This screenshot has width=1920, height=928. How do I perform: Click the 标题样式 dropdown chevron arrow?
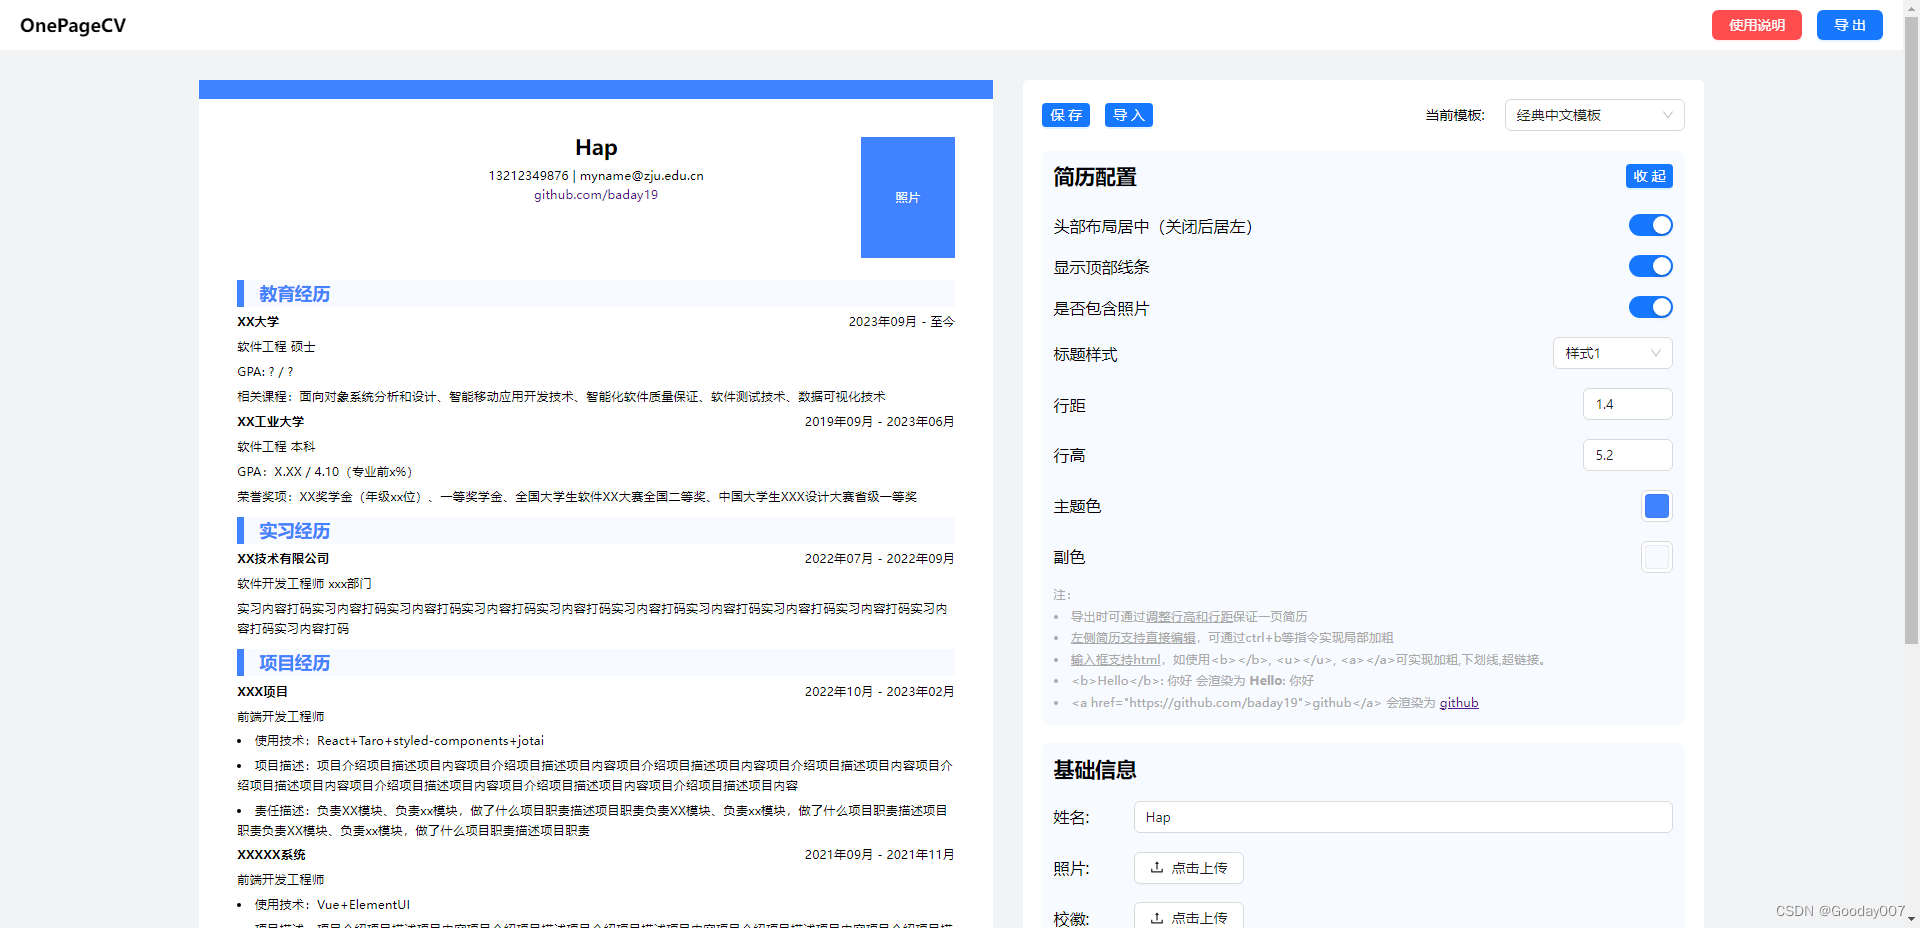coord(1655,353)
